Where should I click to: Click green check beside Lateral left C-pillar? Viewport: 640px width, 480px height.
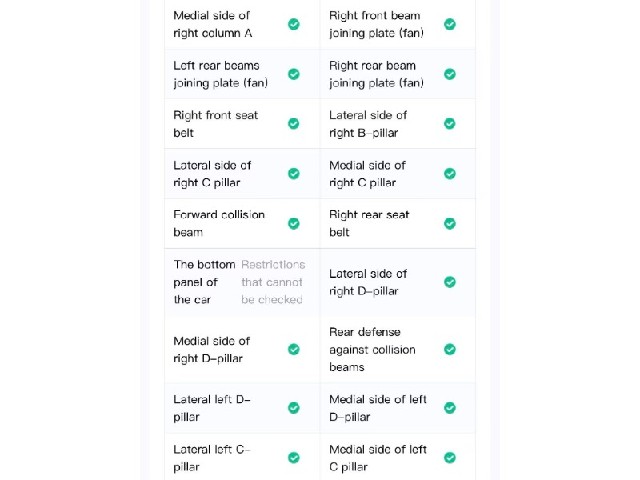[x=294, y=458]
